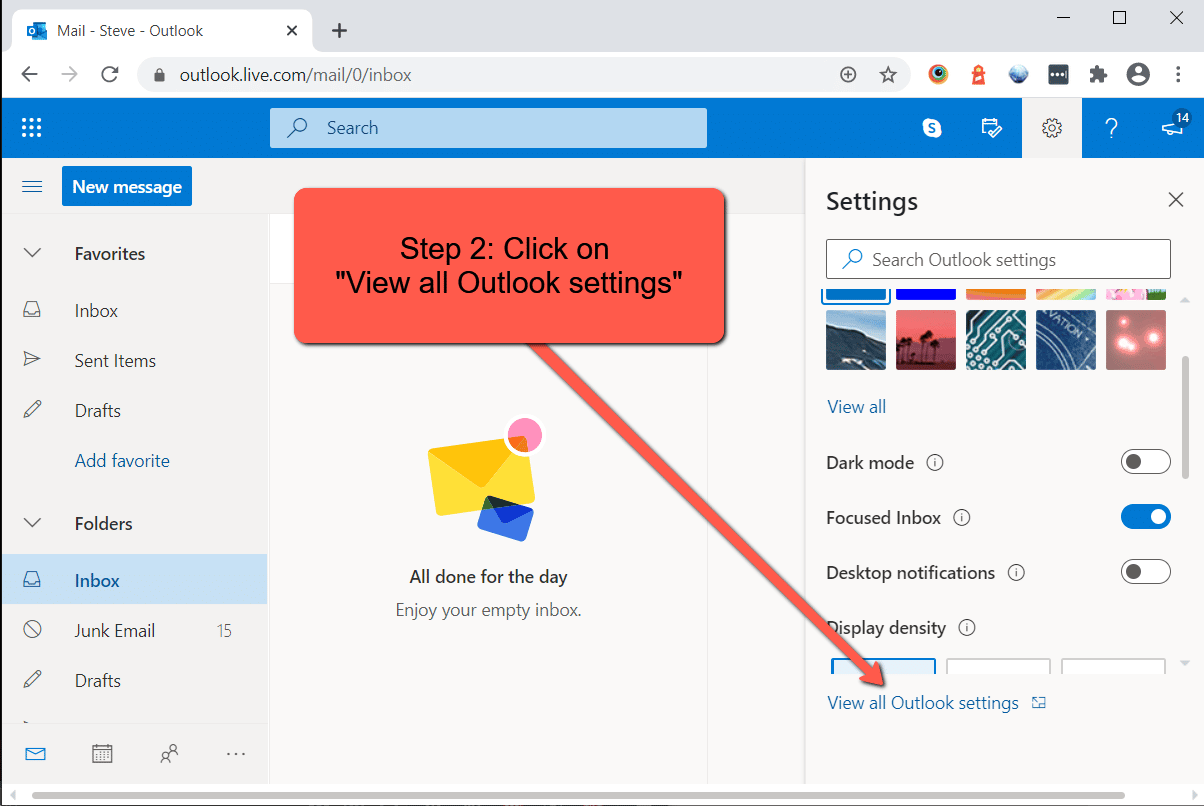Click the Settings gear icon

[x=1051, y=128]
